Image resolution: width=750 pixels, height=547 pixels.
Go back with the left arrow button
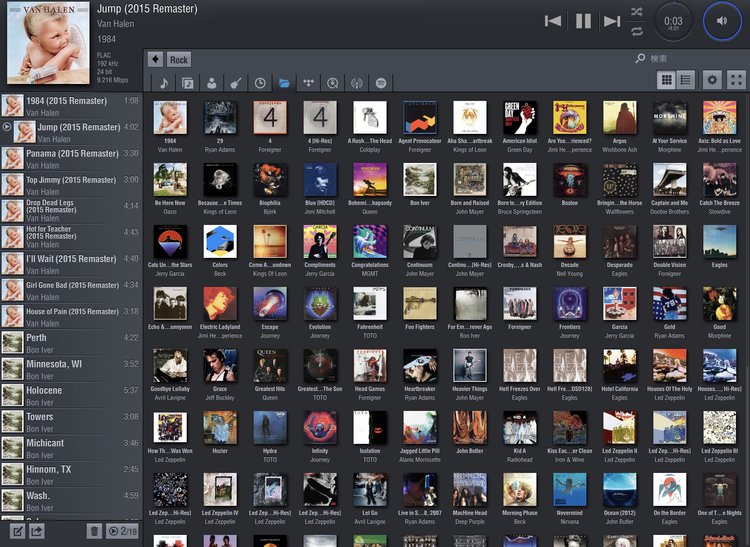[155, 59]
